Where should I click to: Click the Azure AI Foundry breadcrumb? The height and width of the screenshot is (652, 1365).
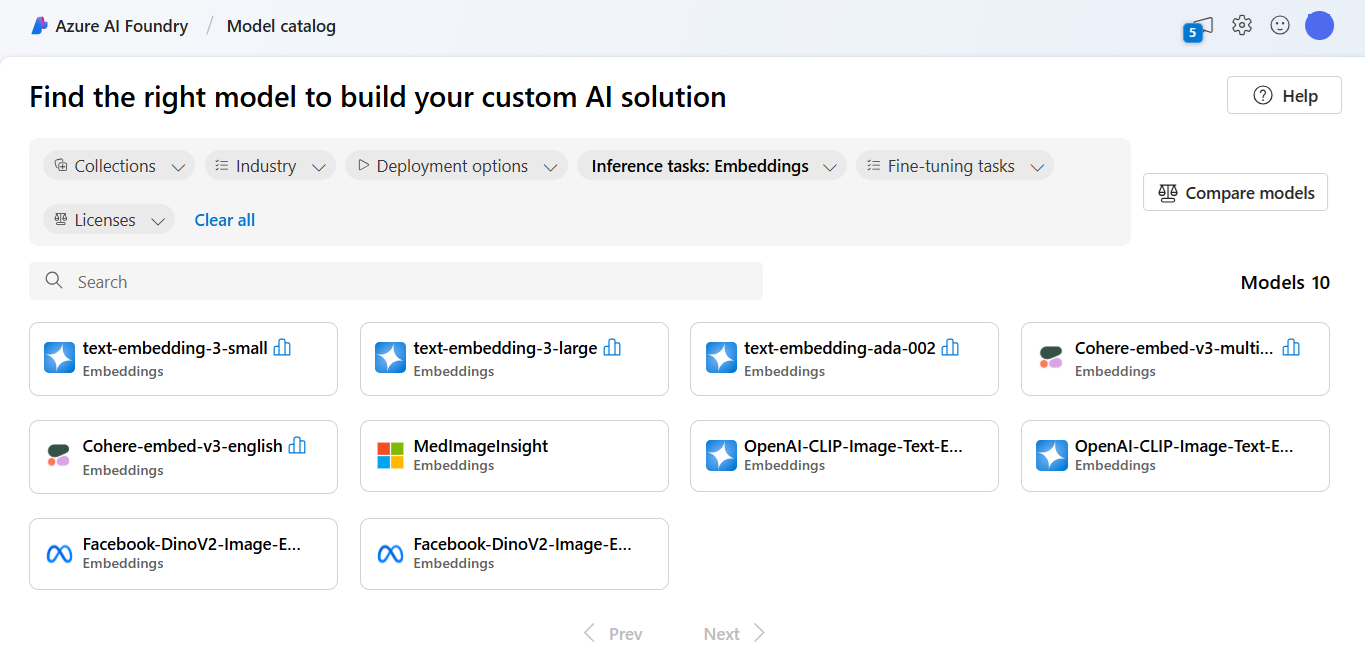click(x=122, y=26)
